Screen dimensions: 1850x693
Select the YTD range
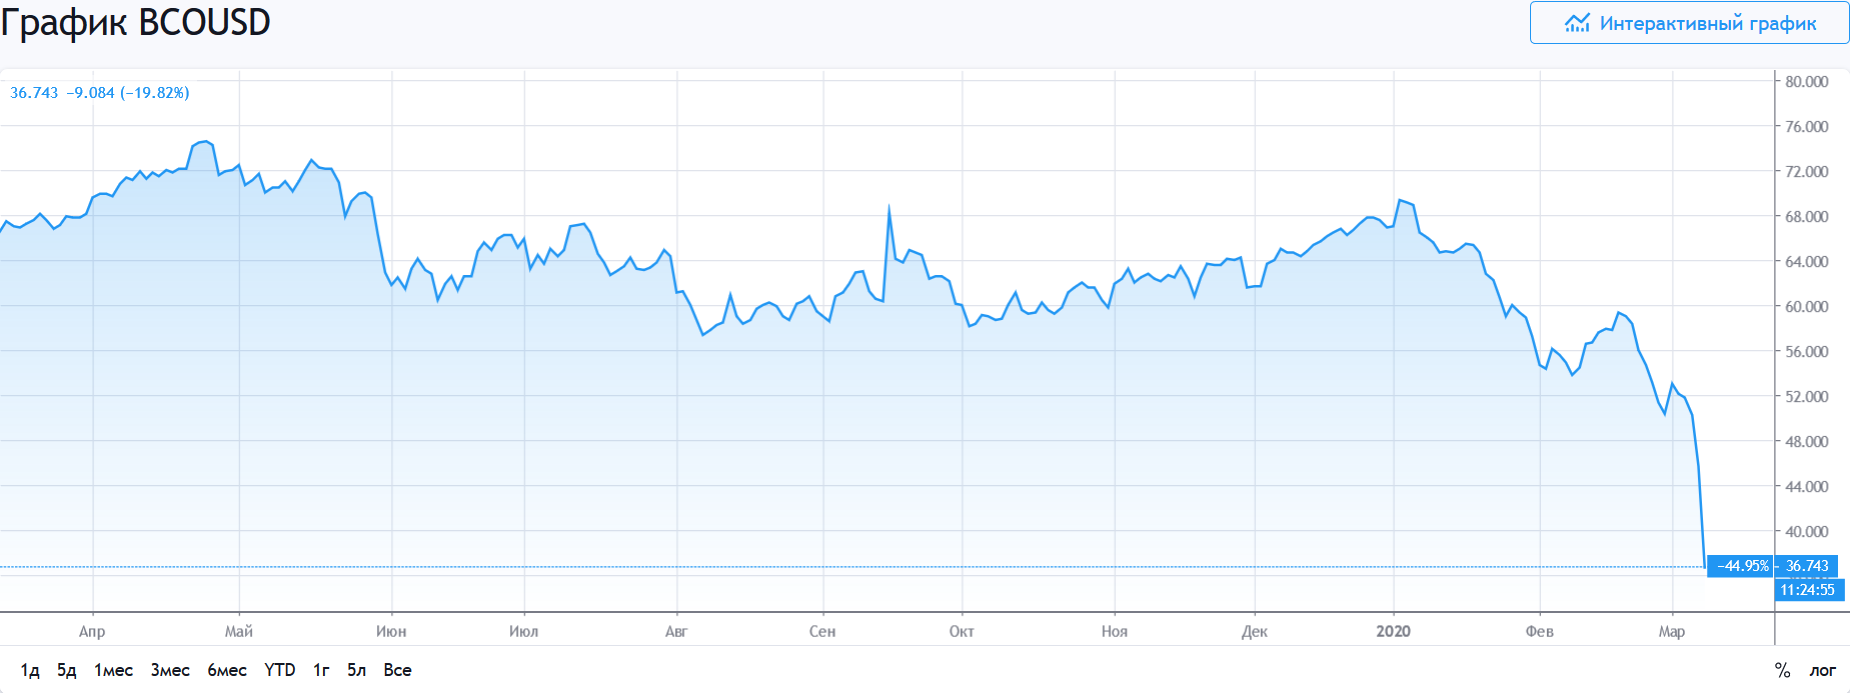280,670
